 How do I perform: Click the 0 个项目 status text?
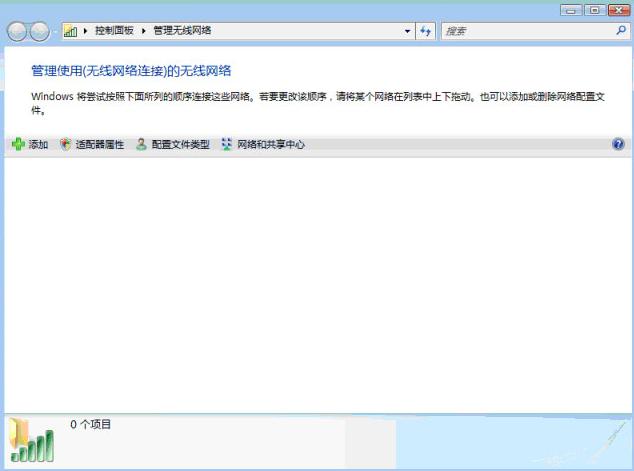pyautogui.click(x=91, y=425)
